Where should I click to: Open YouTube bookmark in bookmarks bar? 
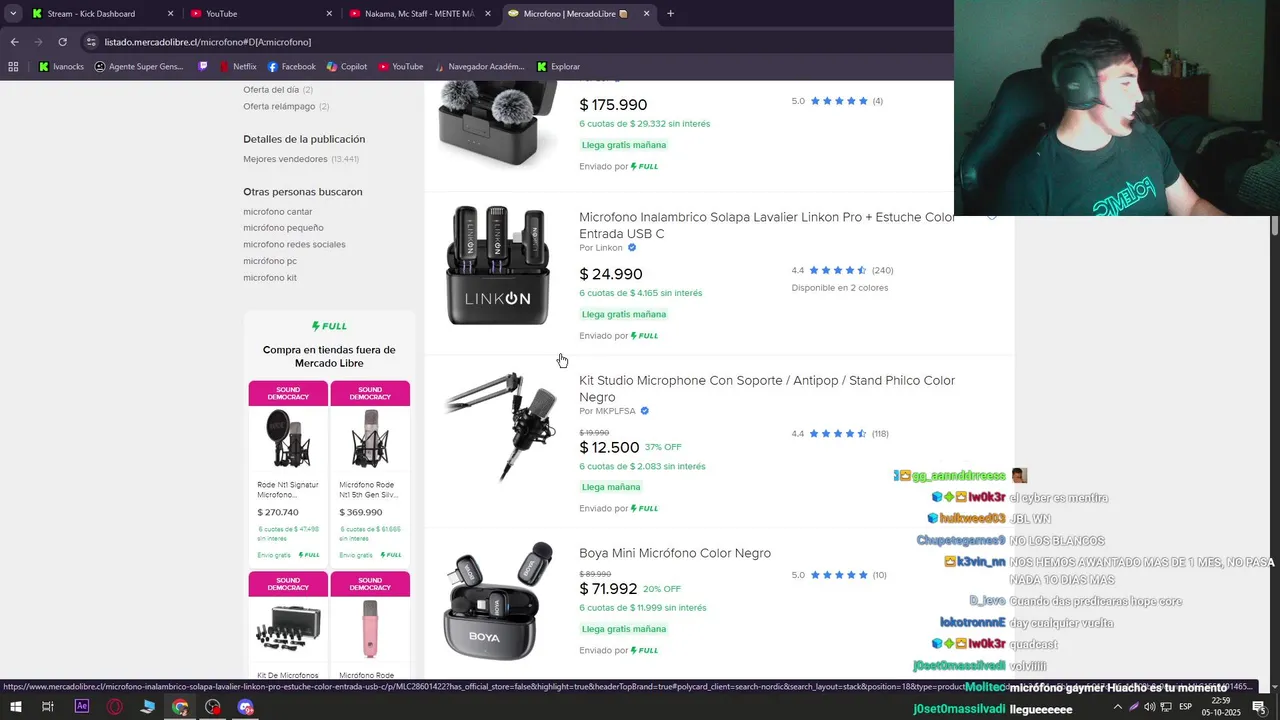point(401,67)
